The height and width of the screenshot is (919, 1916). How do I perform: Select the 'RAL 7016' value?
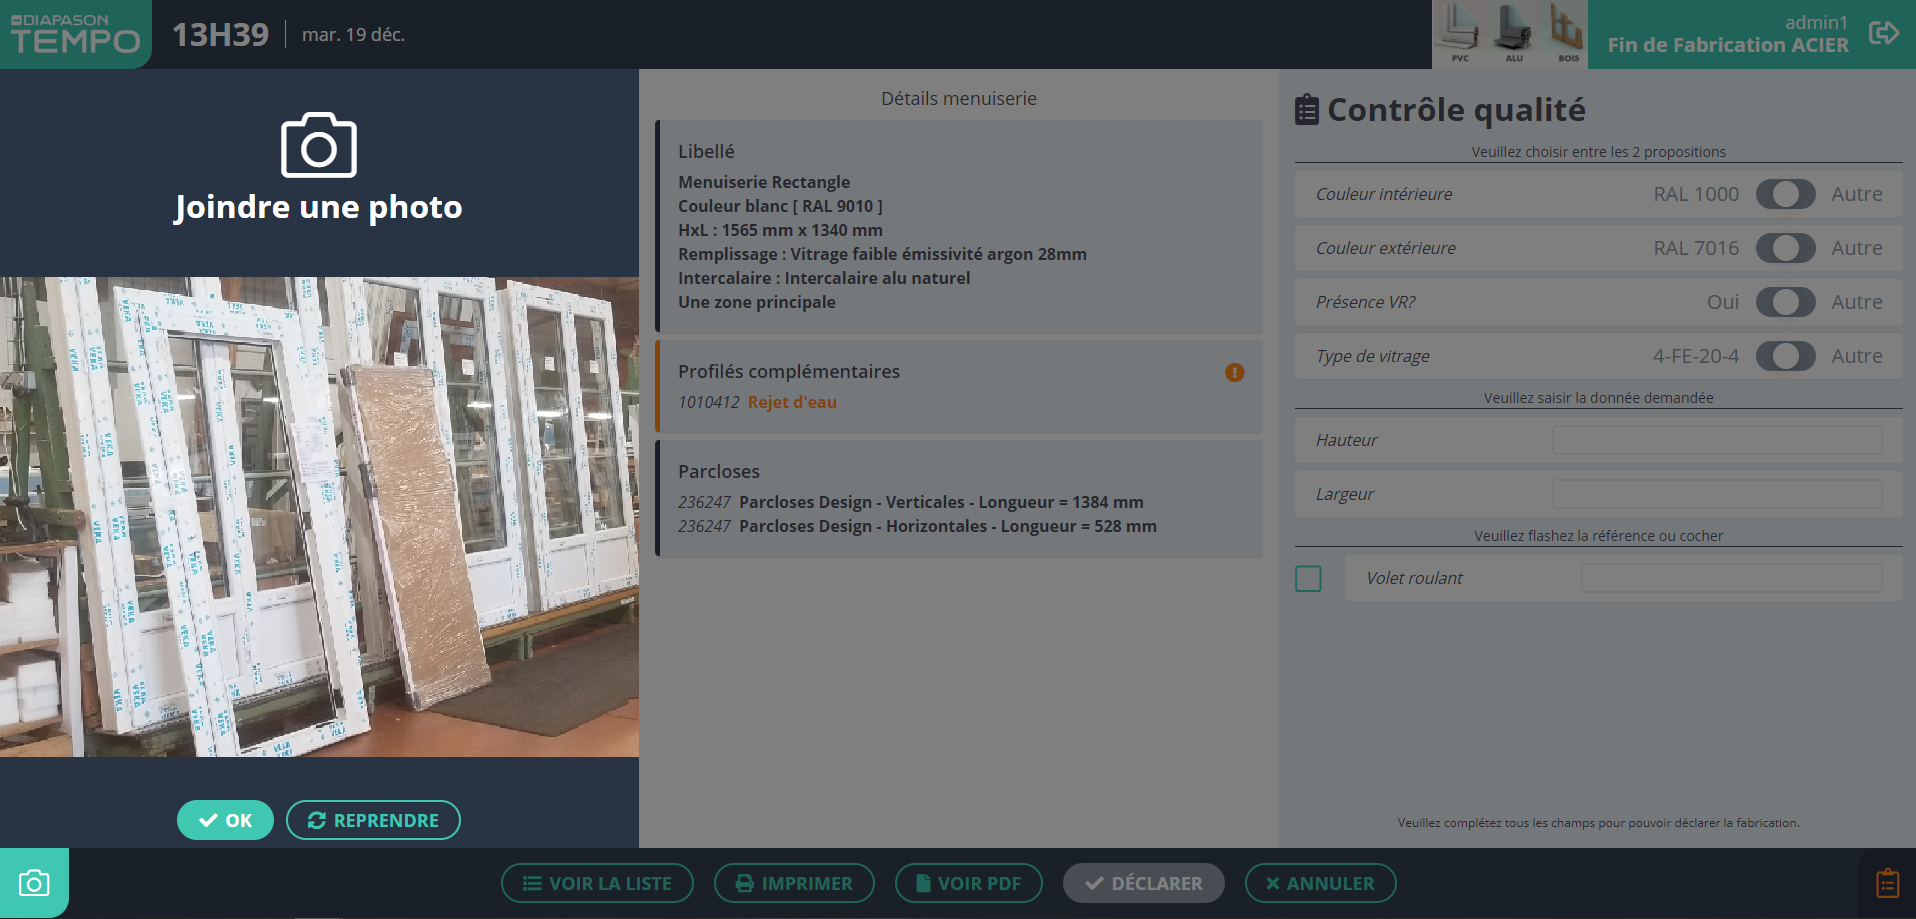1696,248
